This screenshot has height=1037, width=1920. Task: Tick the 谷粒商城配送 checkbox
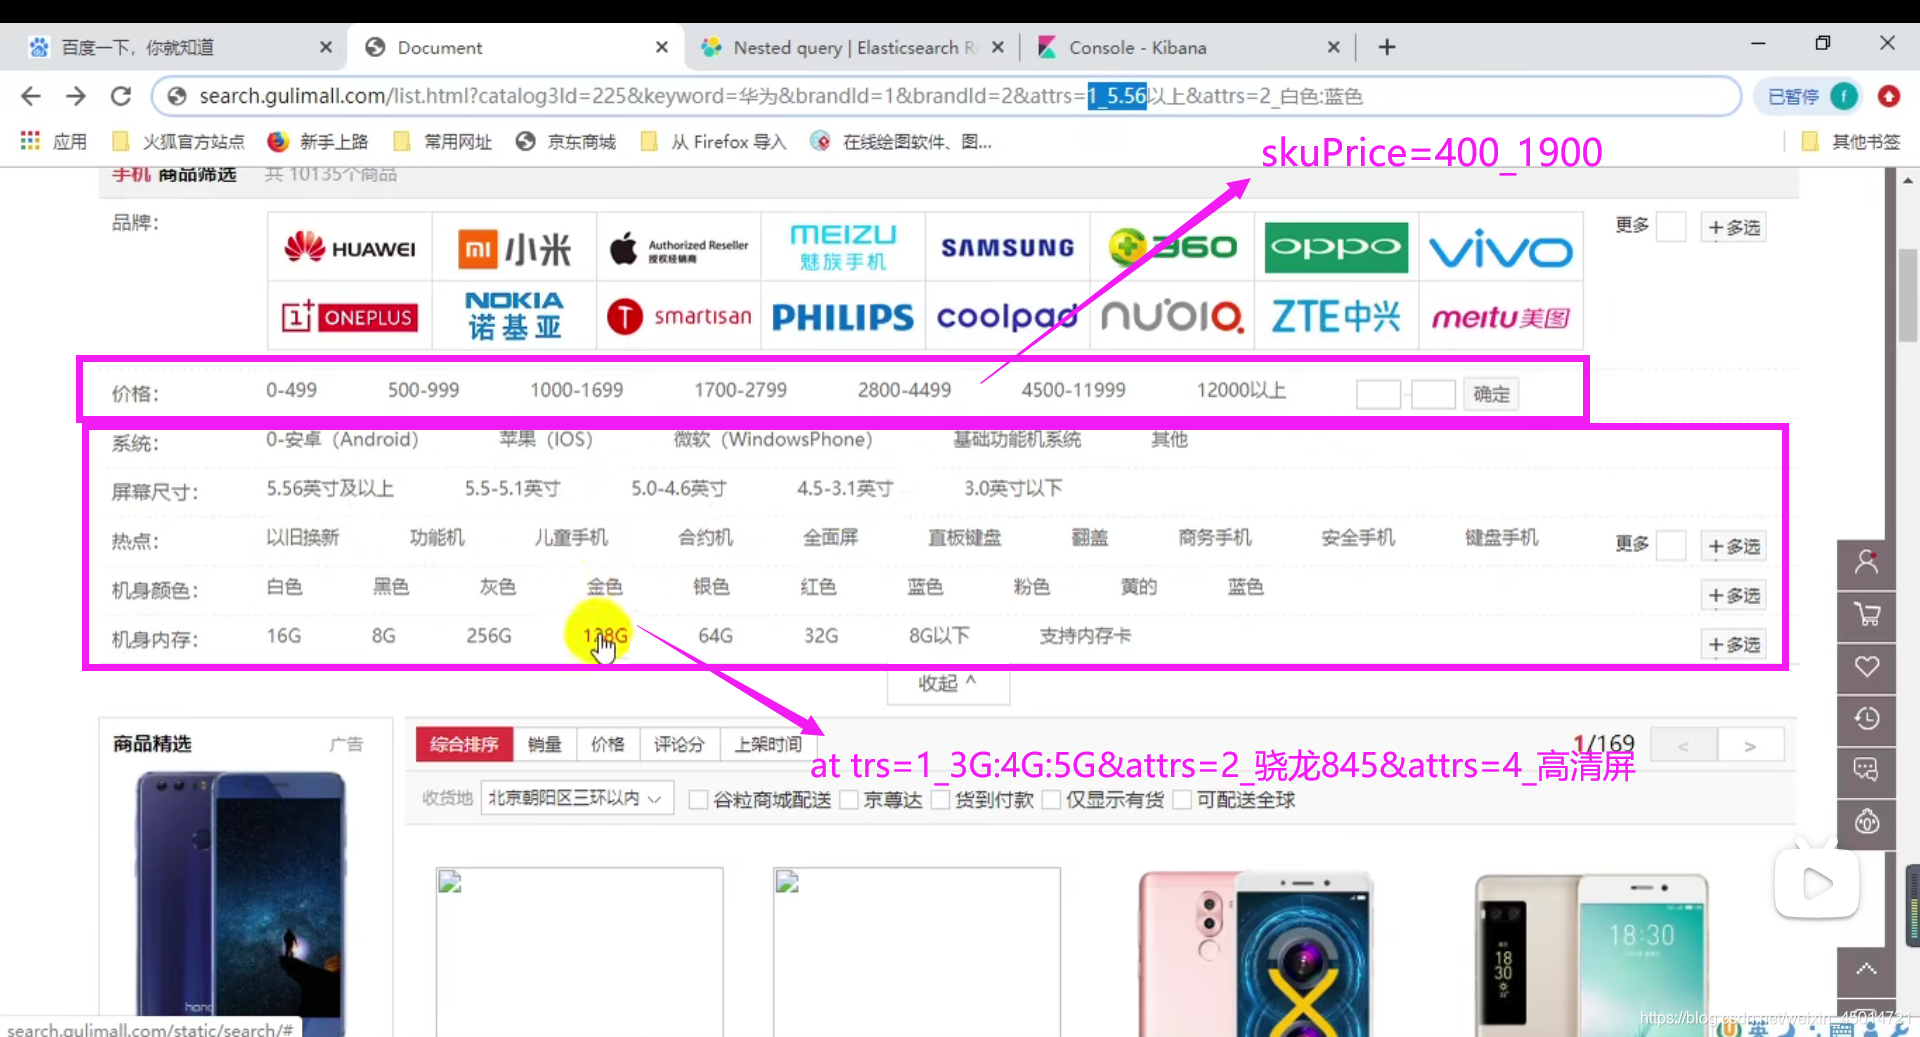tap(699, 800)
